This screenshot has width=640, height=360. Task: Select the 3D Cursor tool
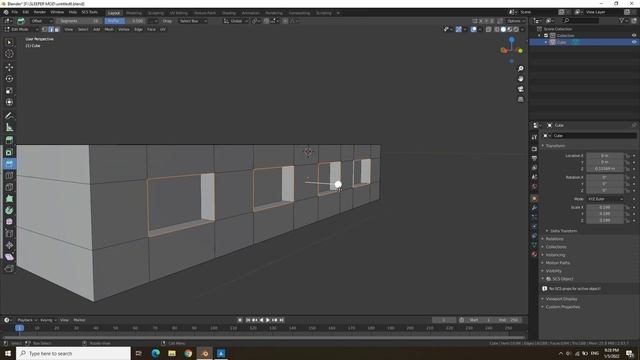(x=9, y=54)
